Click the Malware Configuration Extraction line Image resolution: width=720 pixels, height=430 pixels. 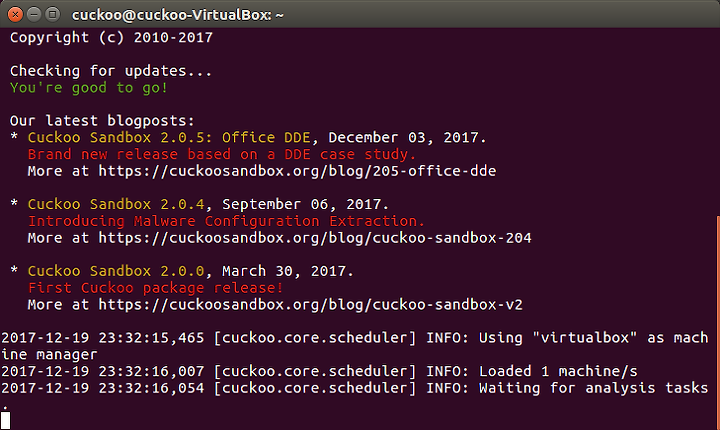point(226,221)
